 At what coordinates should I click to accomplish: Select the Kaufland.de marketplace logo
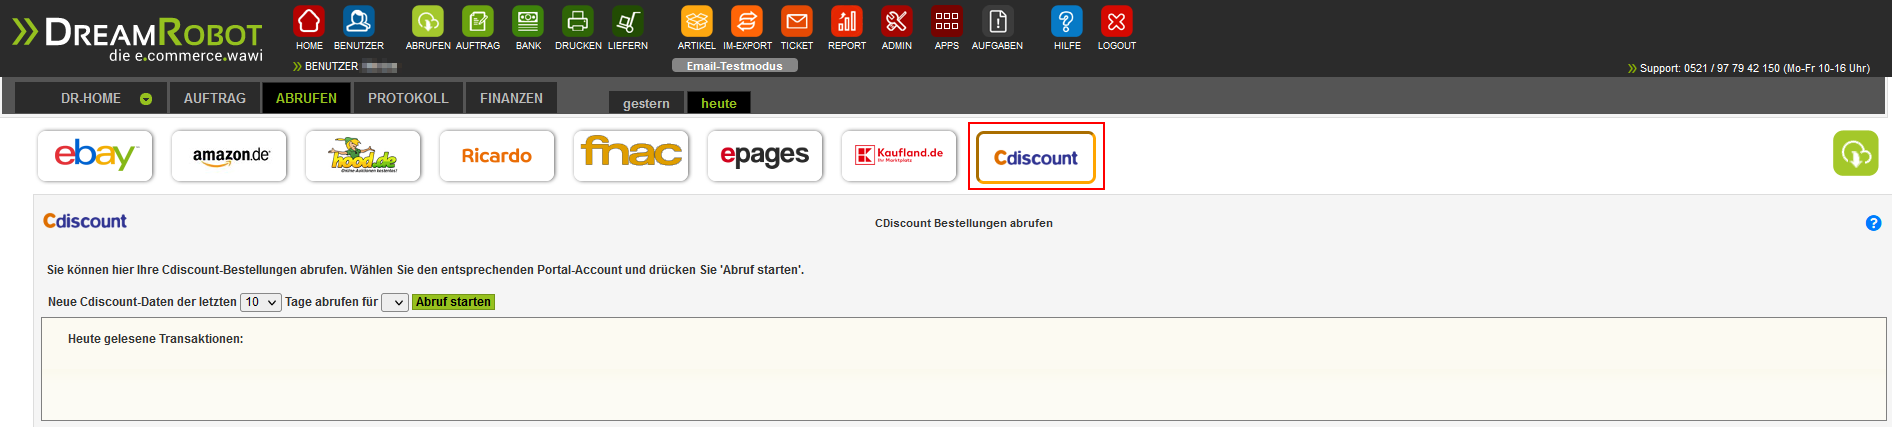(x=899, y=156)
